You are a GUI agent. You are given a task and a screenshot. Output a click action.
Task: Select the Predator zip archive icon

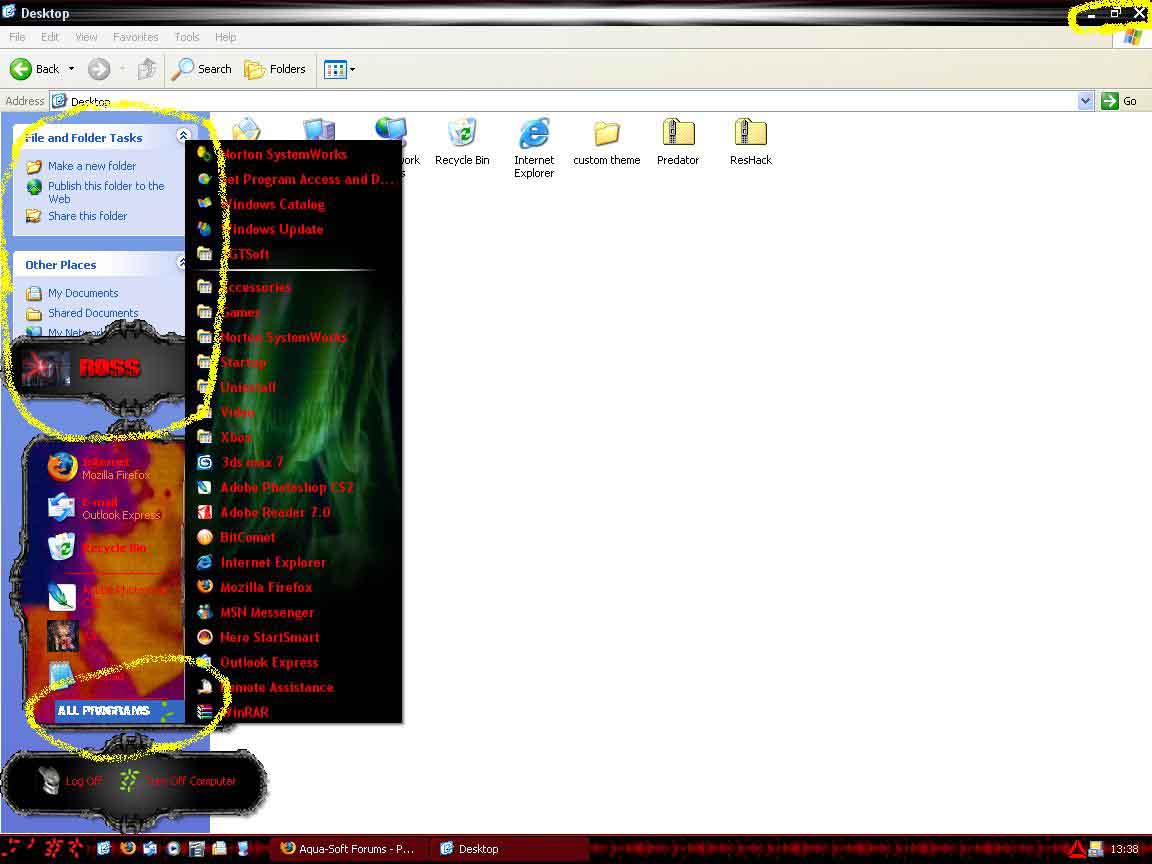[x=677, y=141]
